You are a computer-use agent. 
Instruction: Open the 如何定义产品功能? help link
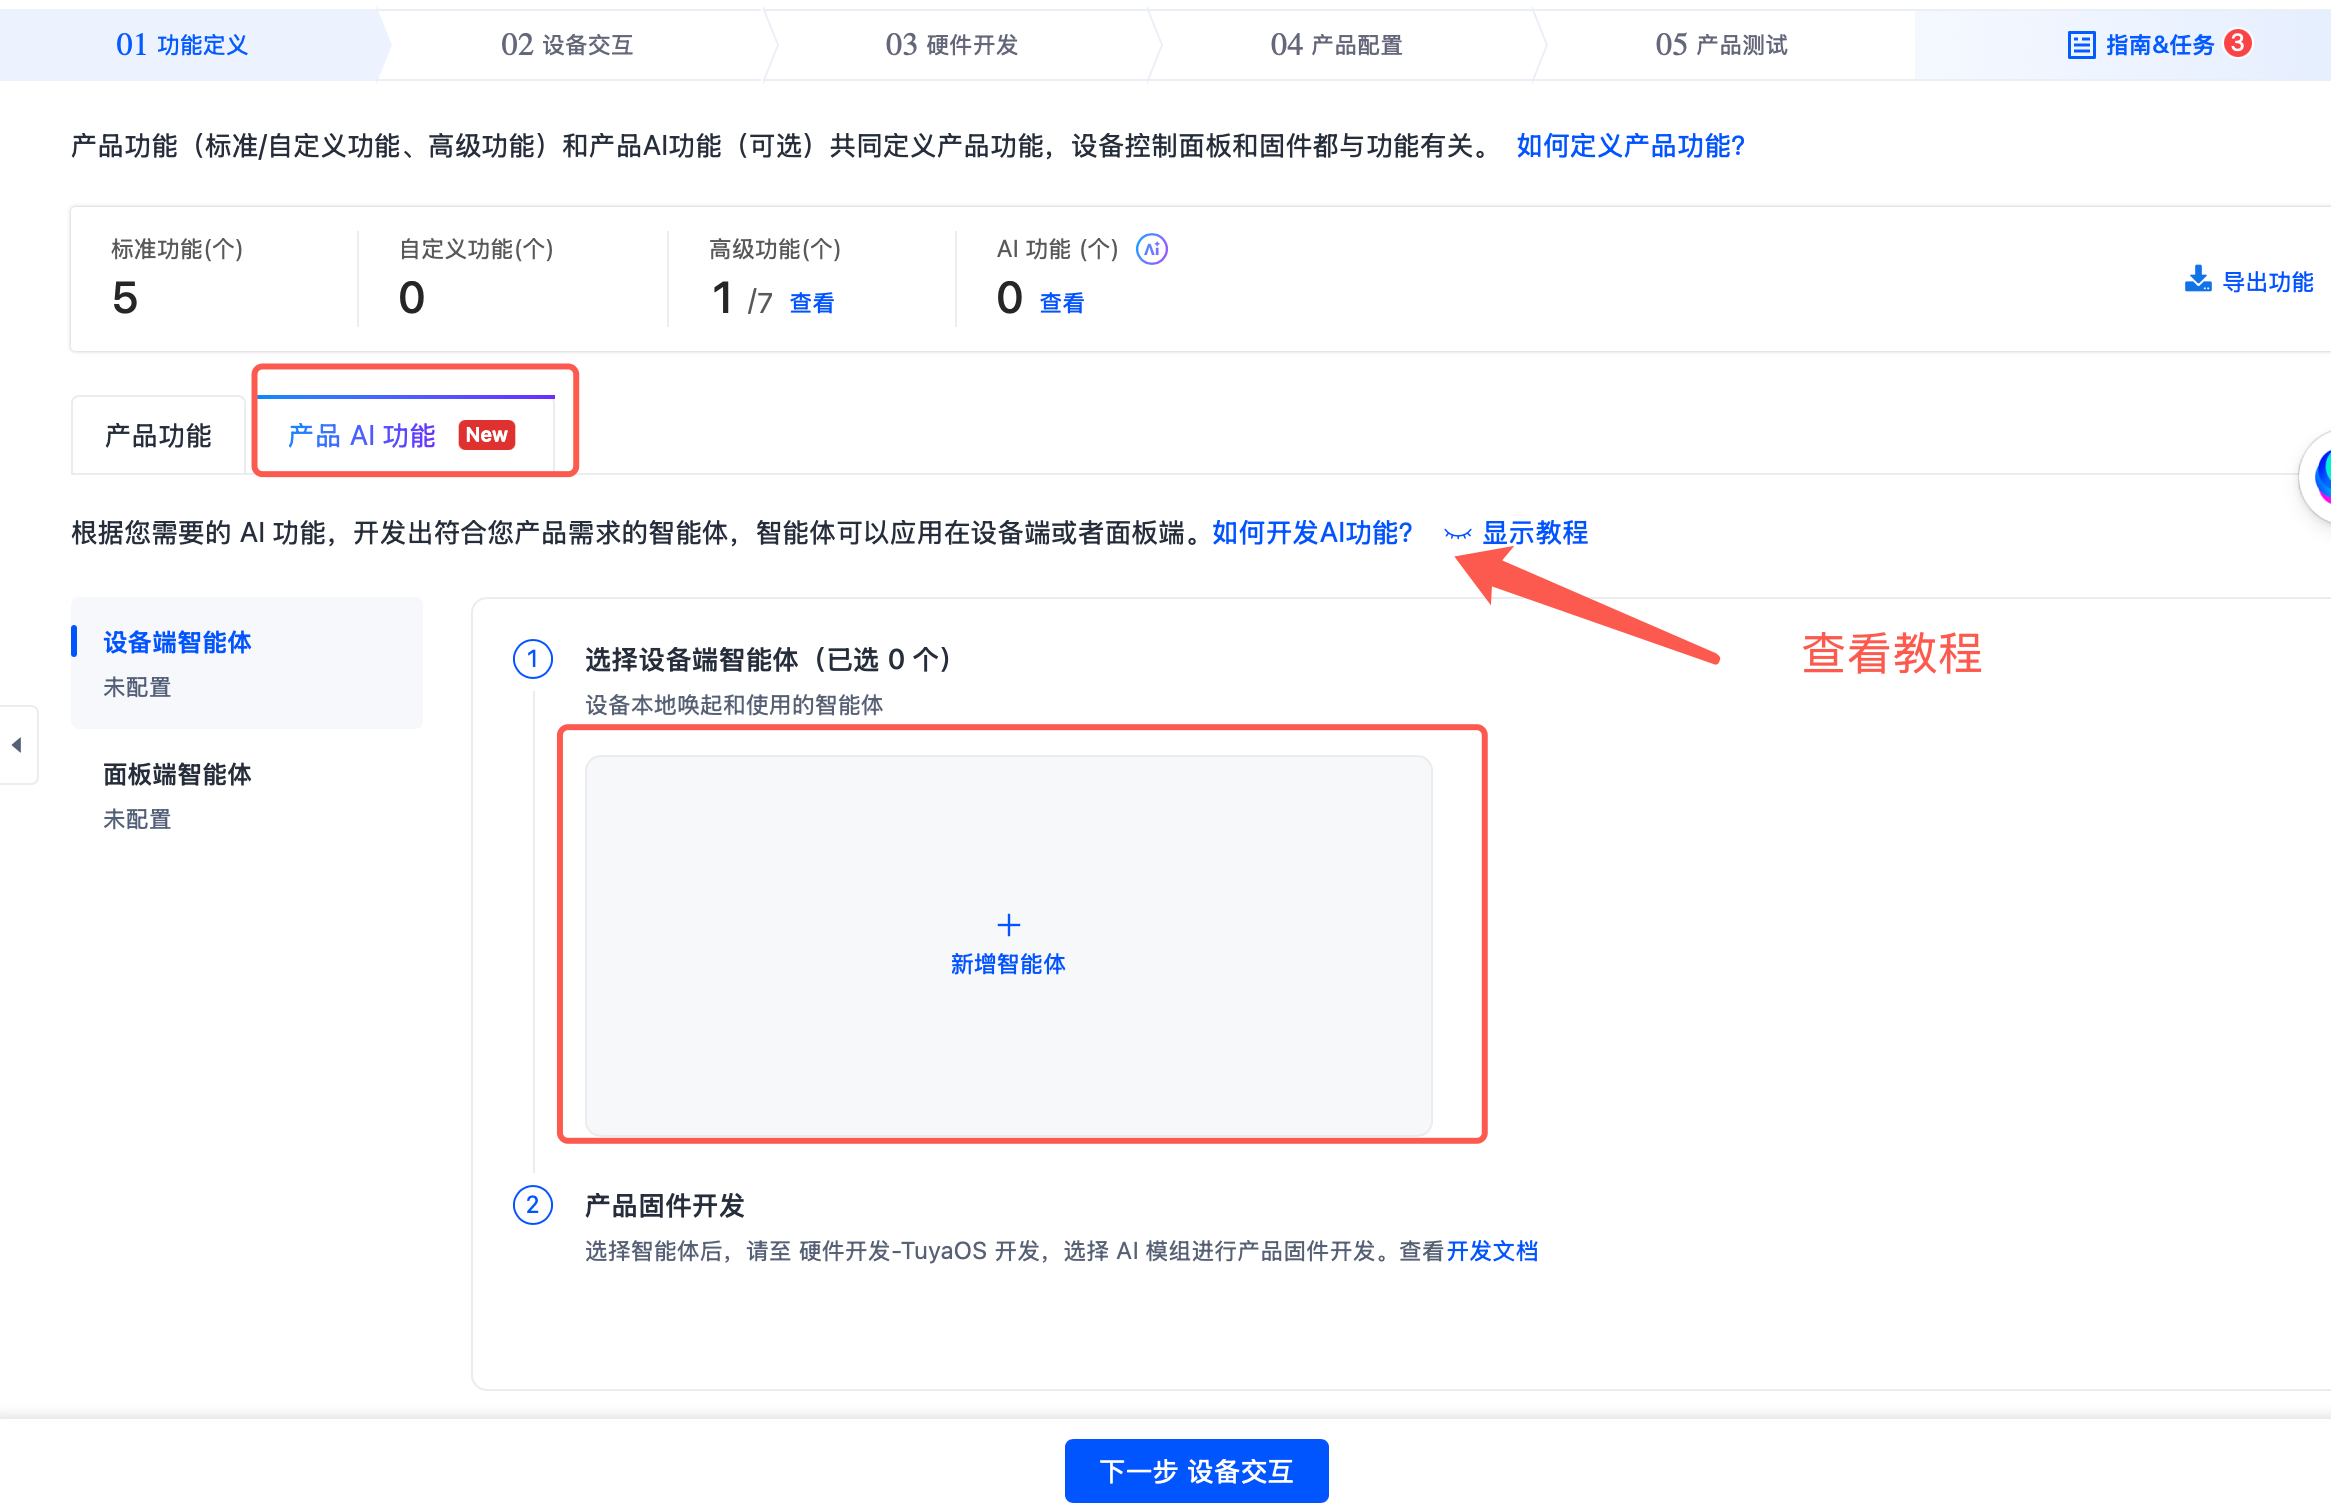click(x=1631, y=146)
